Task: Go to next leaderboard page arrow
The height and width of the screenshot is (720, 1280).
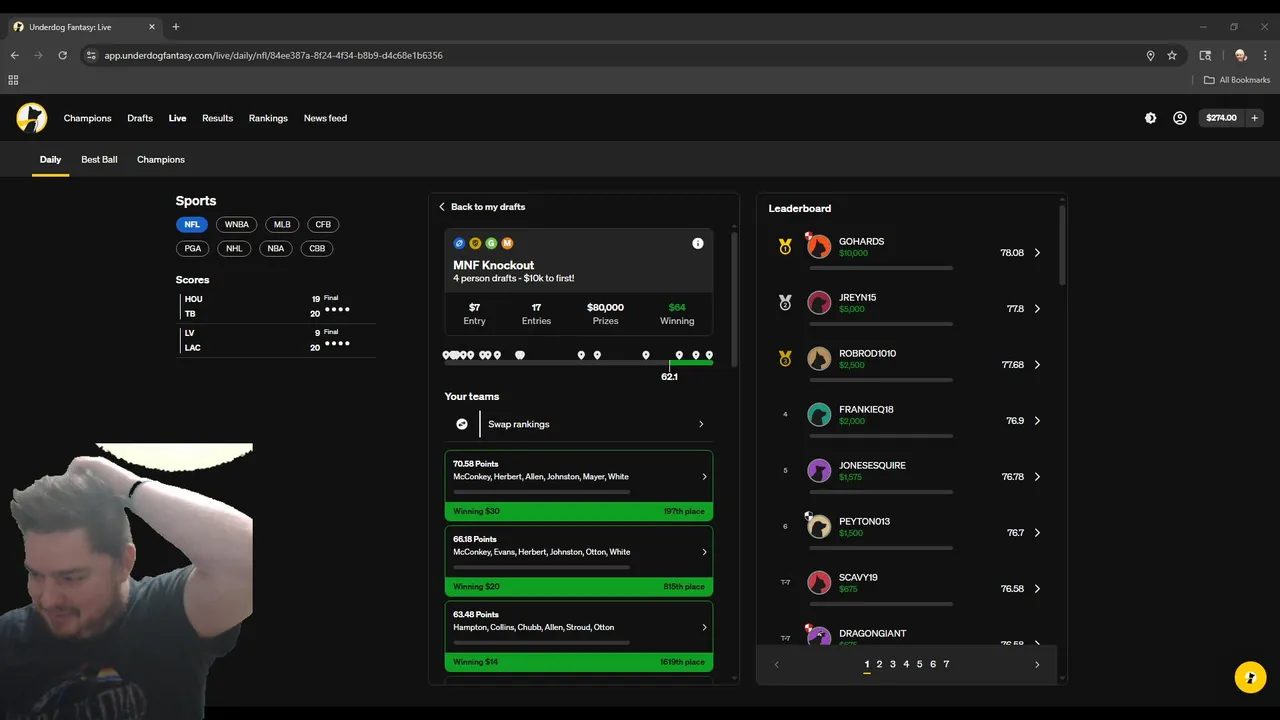Action: point(1037,665)
